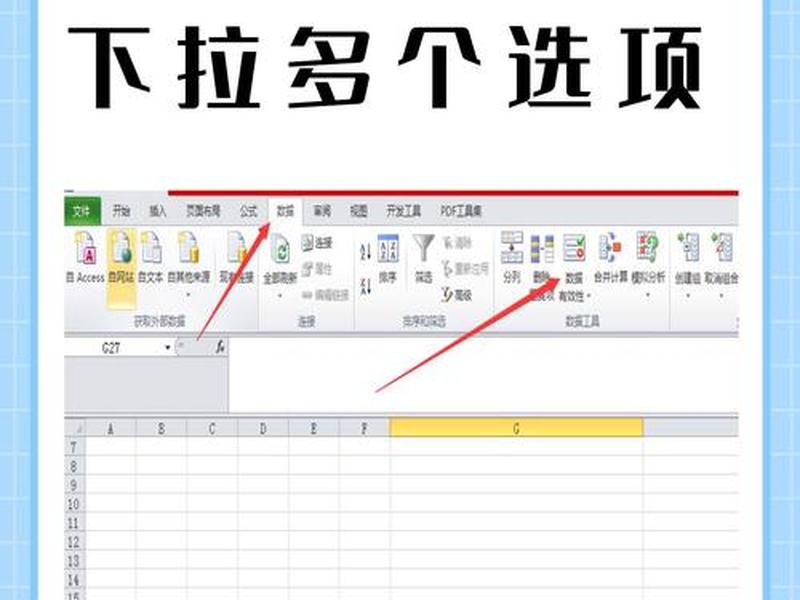Open the Name Box dropdown arrow
800x600 pixels.
pos(168,348)
